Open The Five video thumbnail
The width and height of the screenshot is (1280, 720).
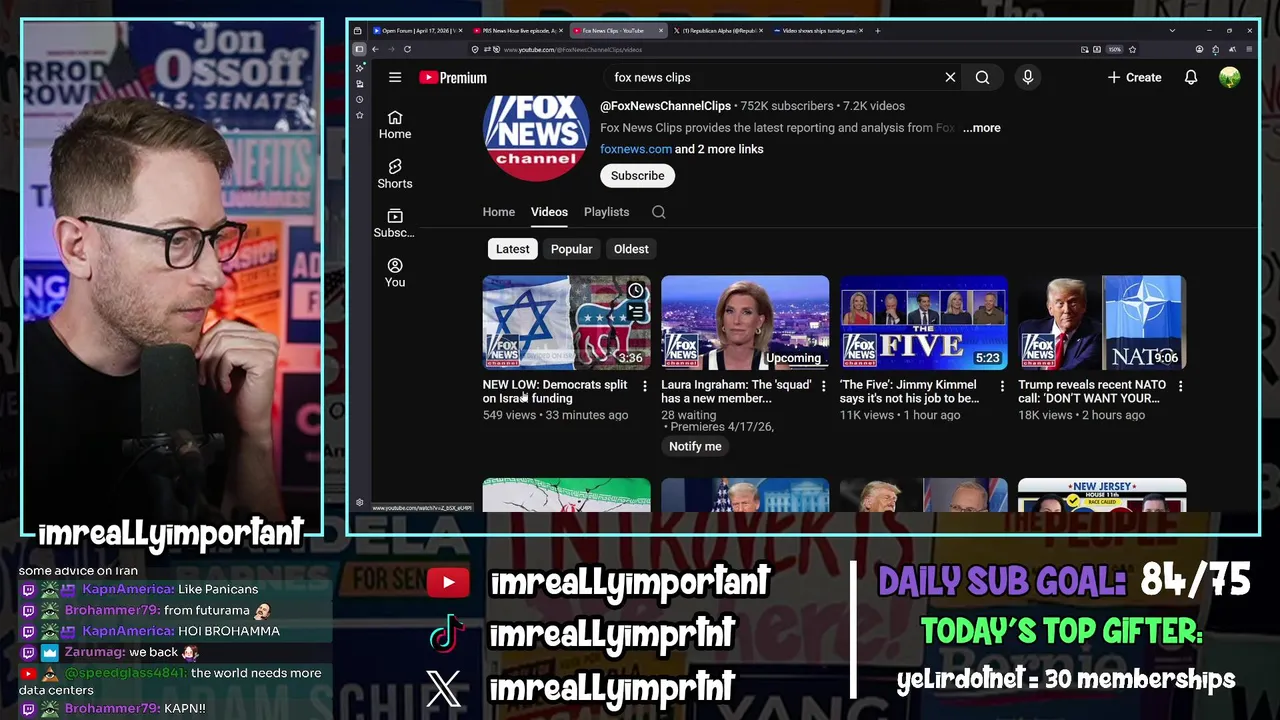click(x=924, y=323)
